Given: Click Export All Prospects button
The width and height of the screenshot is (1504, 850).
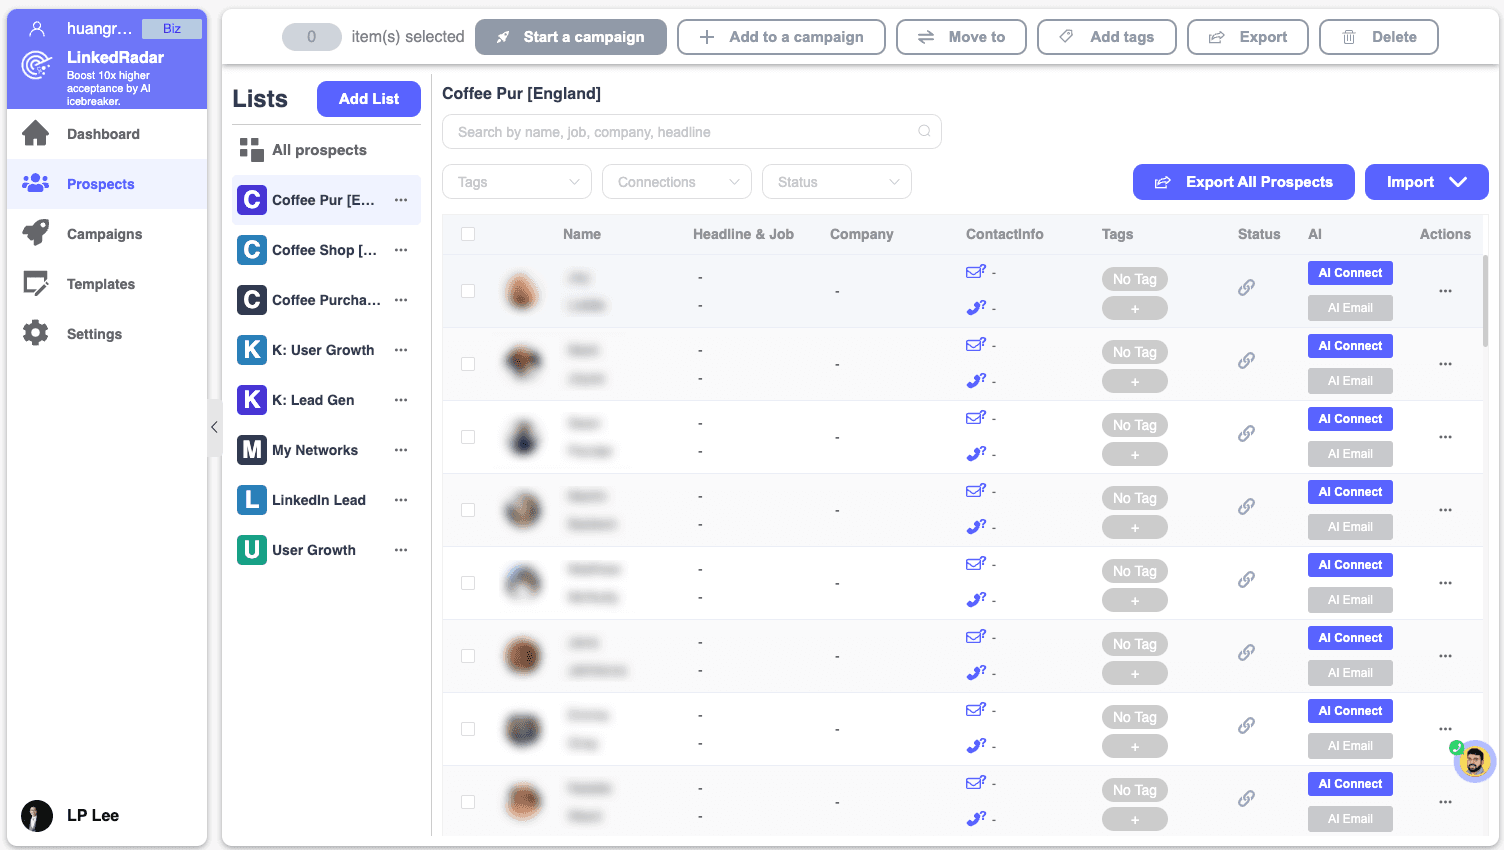Looking at the screenshot, I should pos(1244,182).
